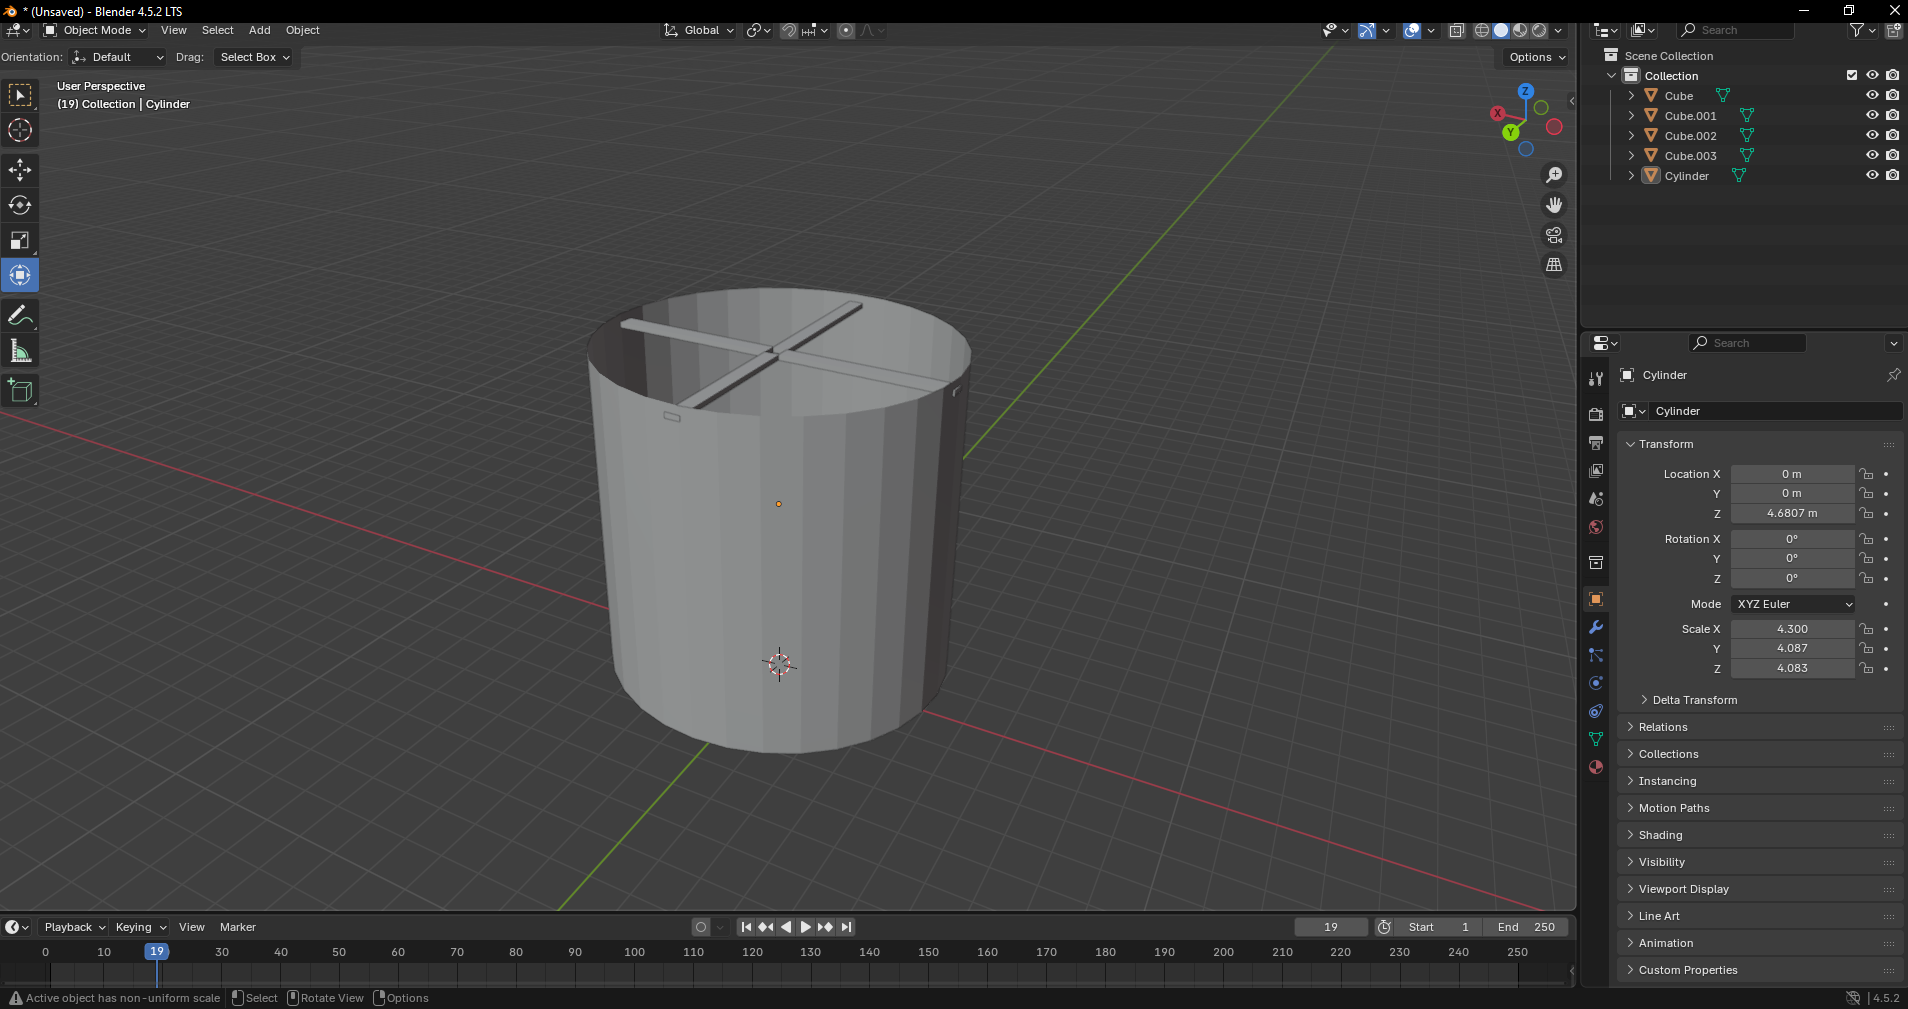
Task: Toggle the camera view icon
Action: [1554, 235]
